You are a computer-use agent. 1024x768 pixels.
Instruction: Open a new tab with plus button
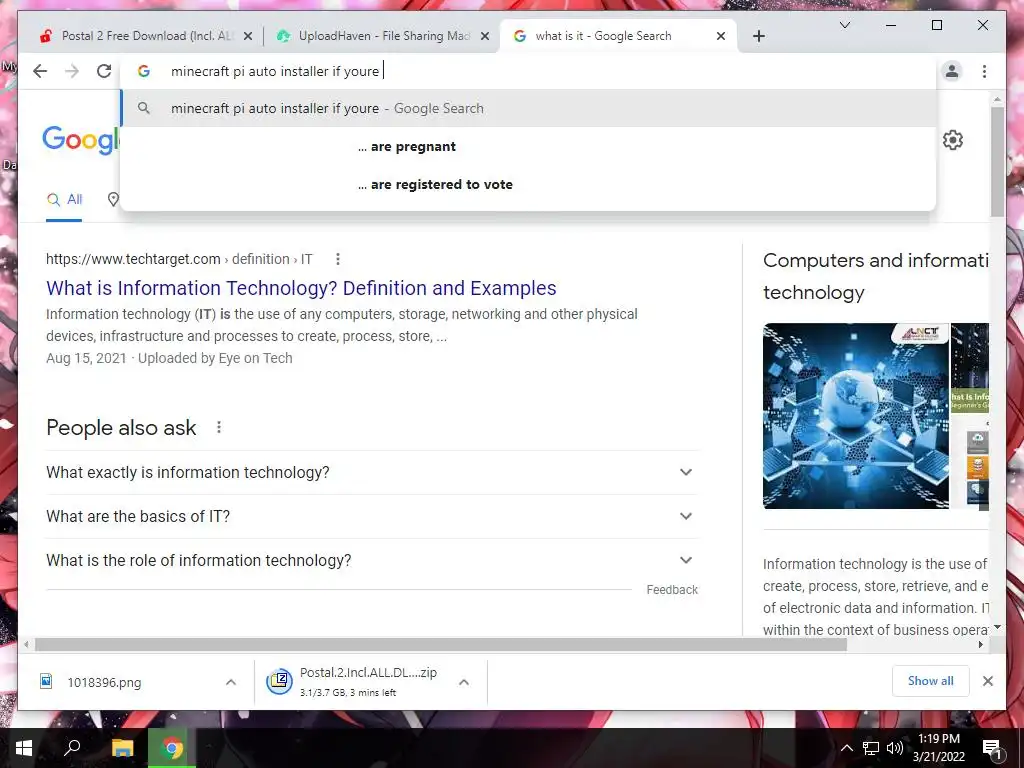758,36
